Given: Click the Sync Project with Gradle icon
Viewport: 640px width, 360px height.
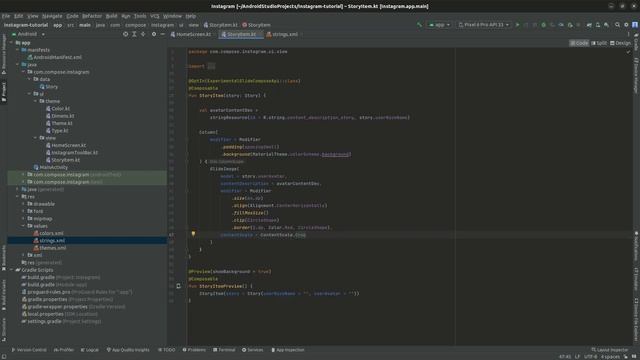Looking at the screenshot, I should pos(589,25).
